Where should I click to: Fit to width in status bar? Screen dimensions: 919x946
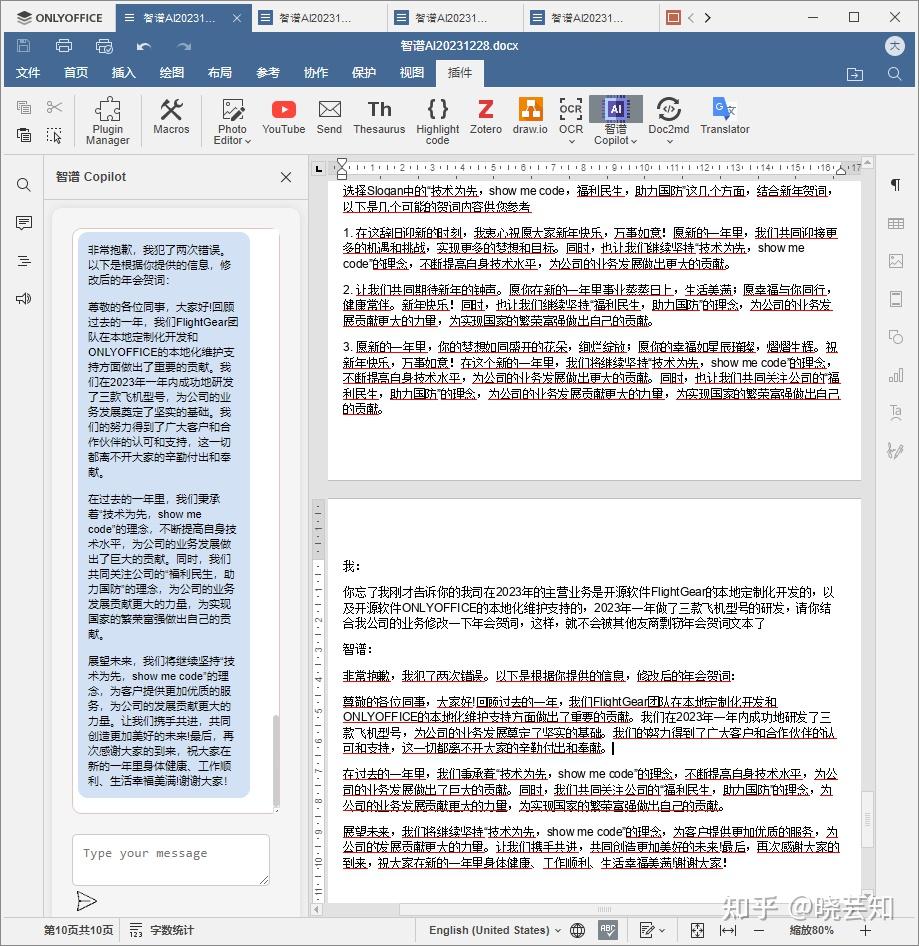[728, 930]
